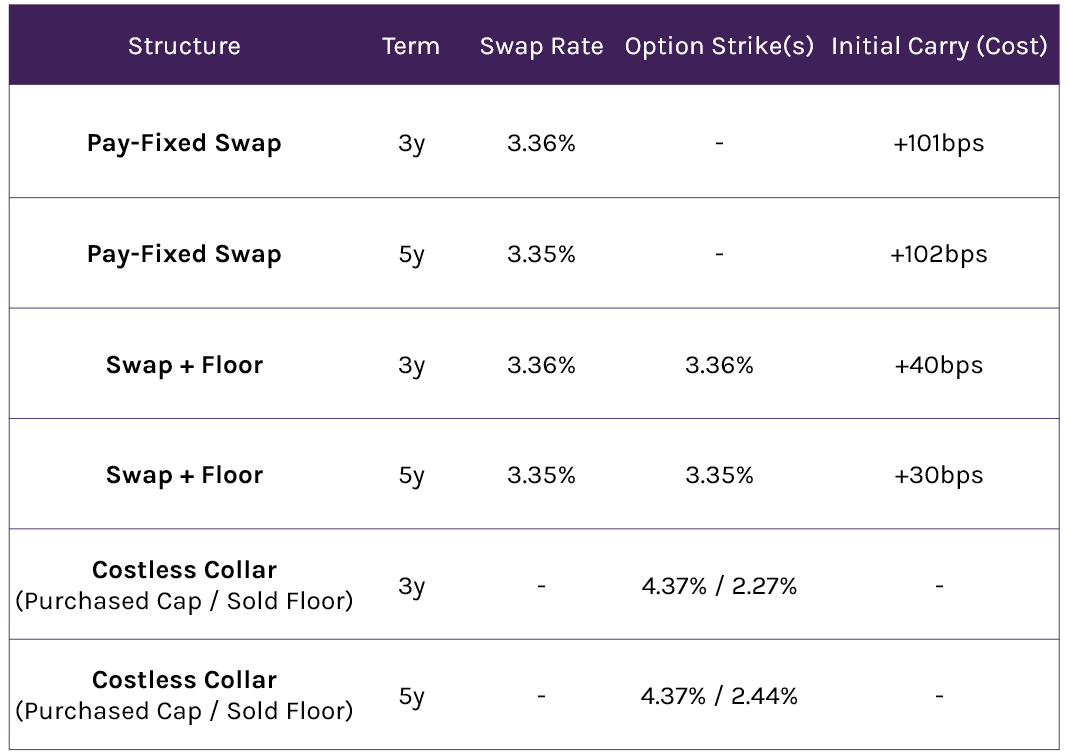Click the 4.37% / 2.27% strike cell
This screenshot has height=755, width=1069.
pyautogui.click(x=719, y=586)
